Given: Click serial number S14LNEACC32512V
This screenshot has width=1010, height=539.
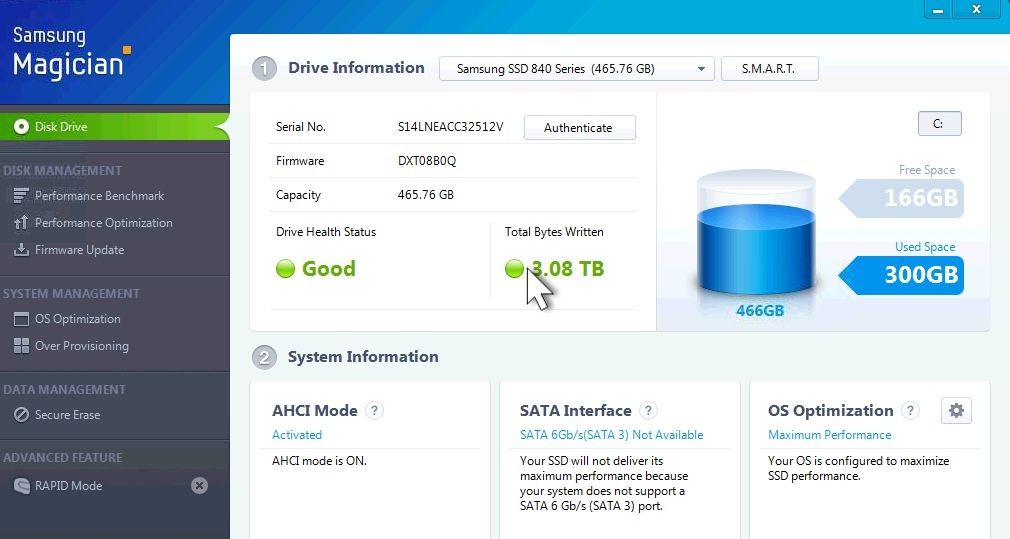Looking at the screenshot, I should (450, 127).
